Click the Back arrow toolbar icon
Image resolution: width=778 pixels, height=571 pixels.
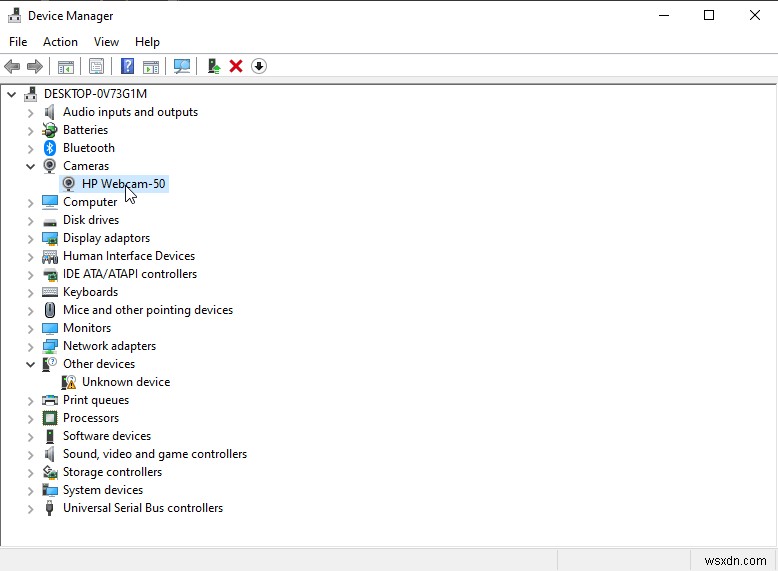pos(12,66)
